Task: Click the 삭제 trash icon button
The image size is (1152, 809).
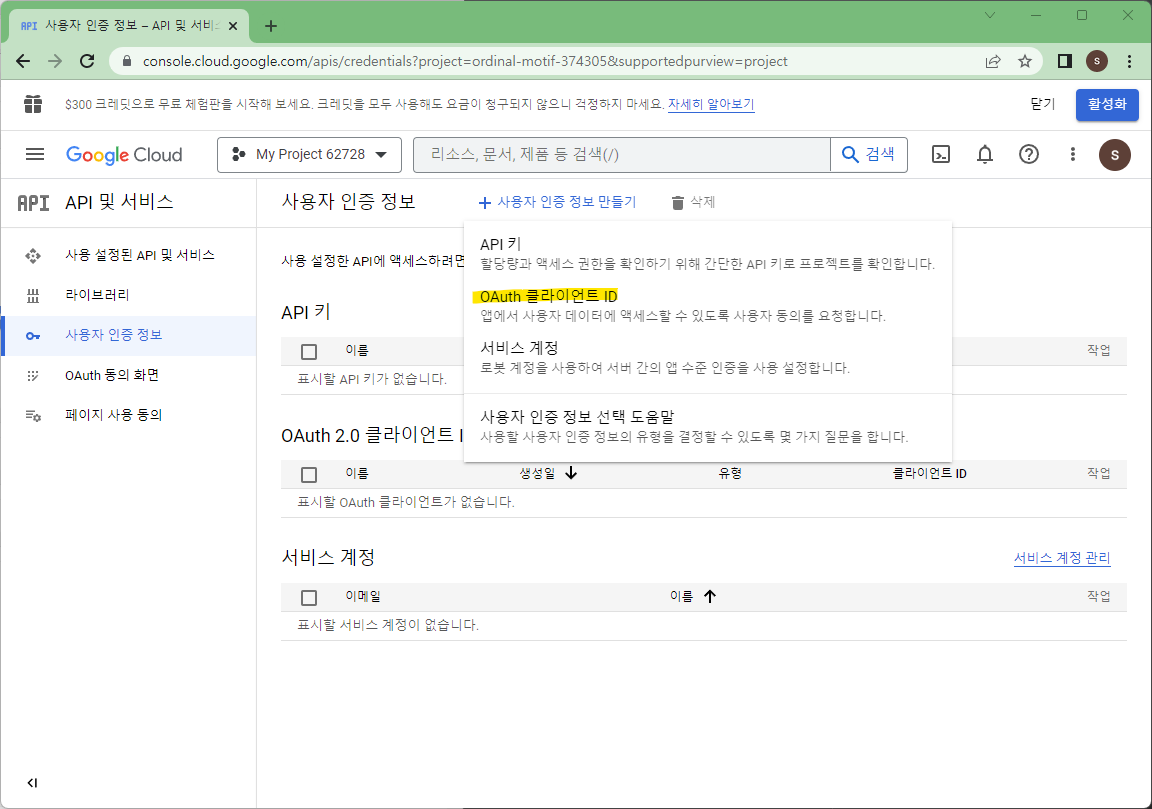Action: [693, 202]
